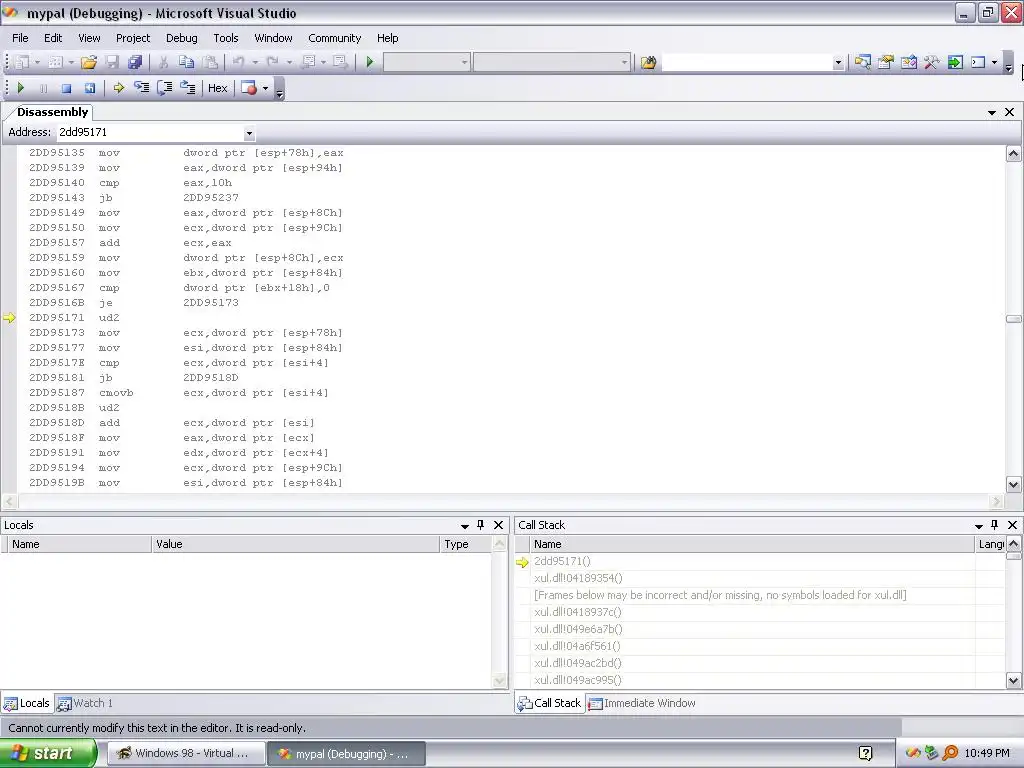This screenshot has width=1024, height=768.
Task: Click the Navigate Backward icon
Action: pos(309,62)
